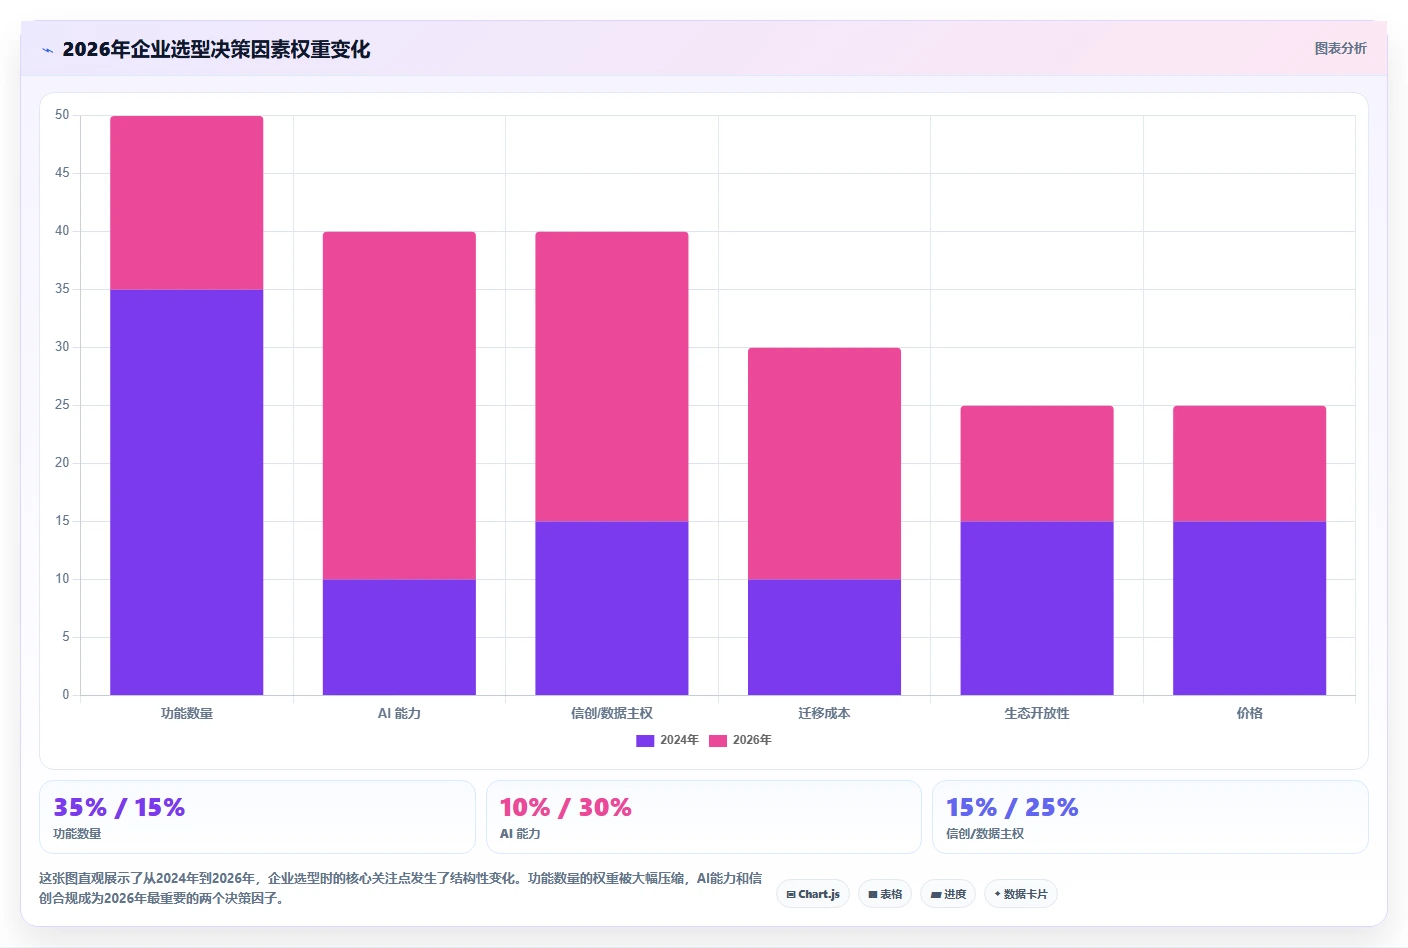Click the 信创/数据主权 x-axis label
Viewport: 1408px width, 948px height.
point(612,713)
